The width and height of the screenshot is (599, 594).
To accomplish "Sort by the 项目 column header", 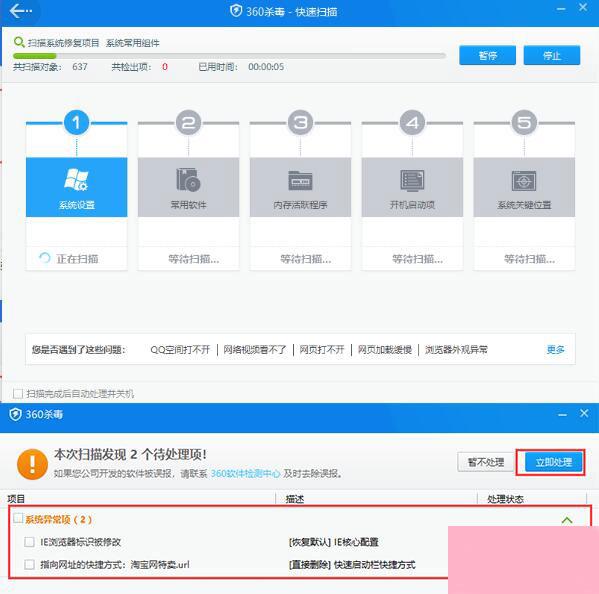I will pyautogui.click(x=16, y=499).
